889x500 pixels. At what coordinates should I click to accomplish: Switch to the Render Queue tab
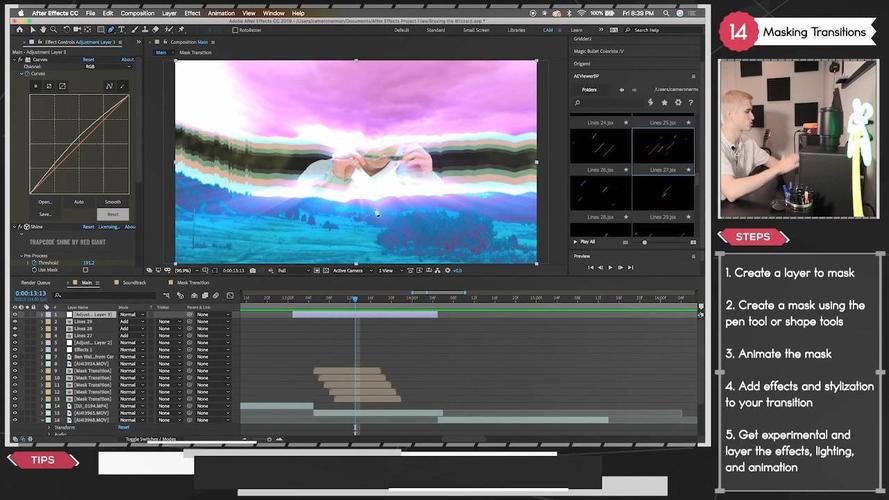pyautogui.click(x=36, y=282)
